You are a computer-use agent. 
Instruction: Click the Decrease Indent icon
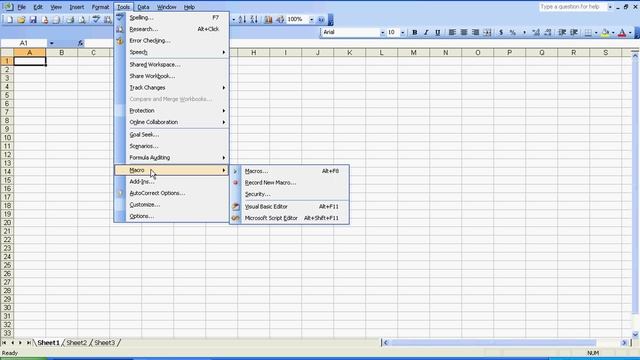click(562, 32)
